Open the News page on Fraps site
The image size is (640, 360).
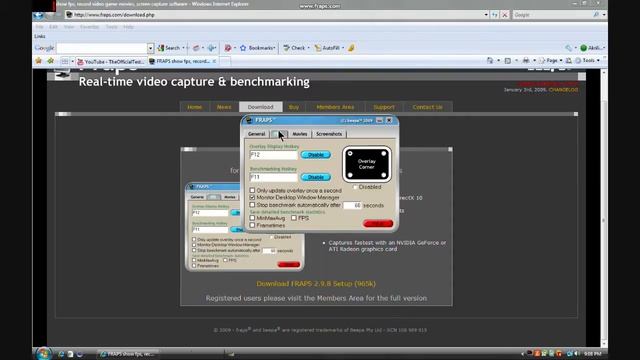224,107
